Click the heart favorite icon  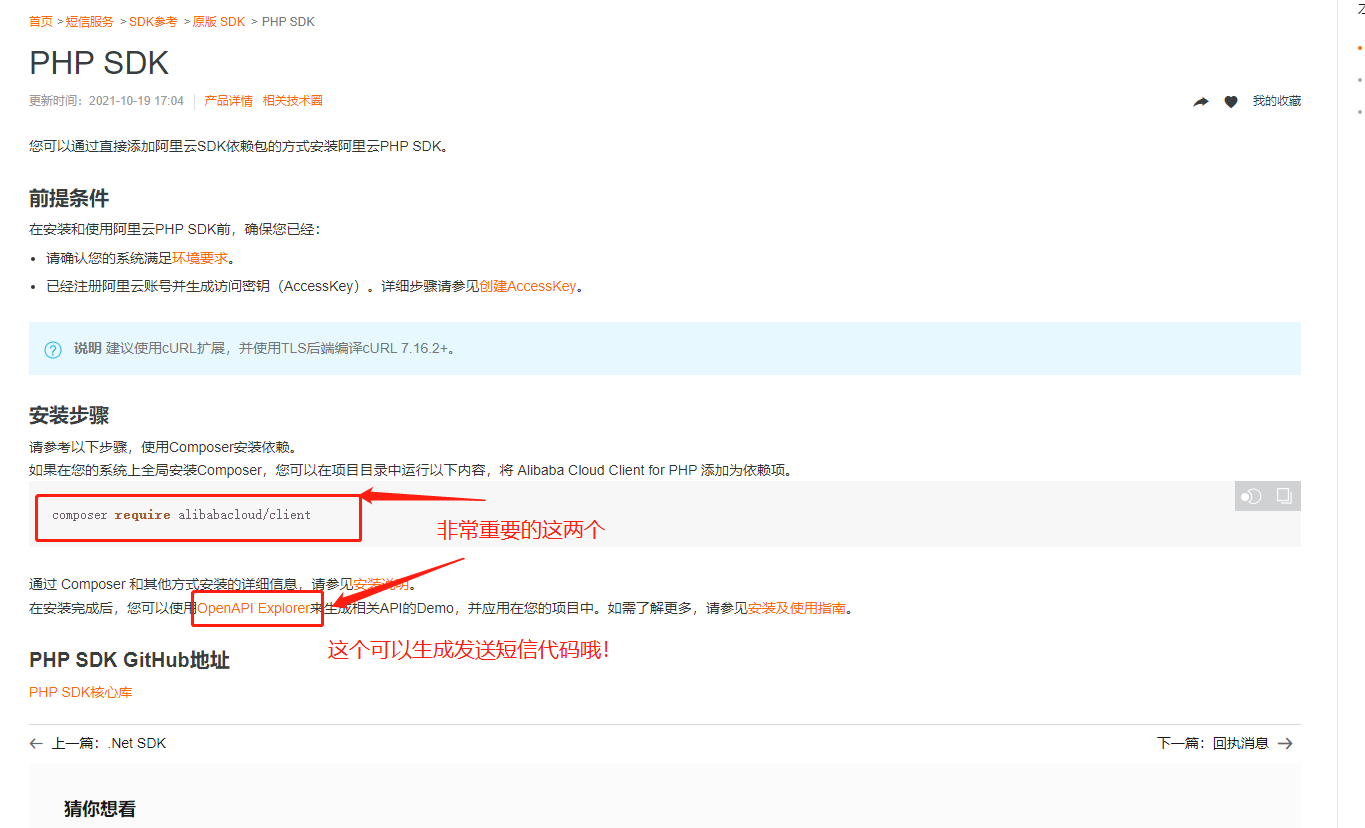click(1231, 102)
